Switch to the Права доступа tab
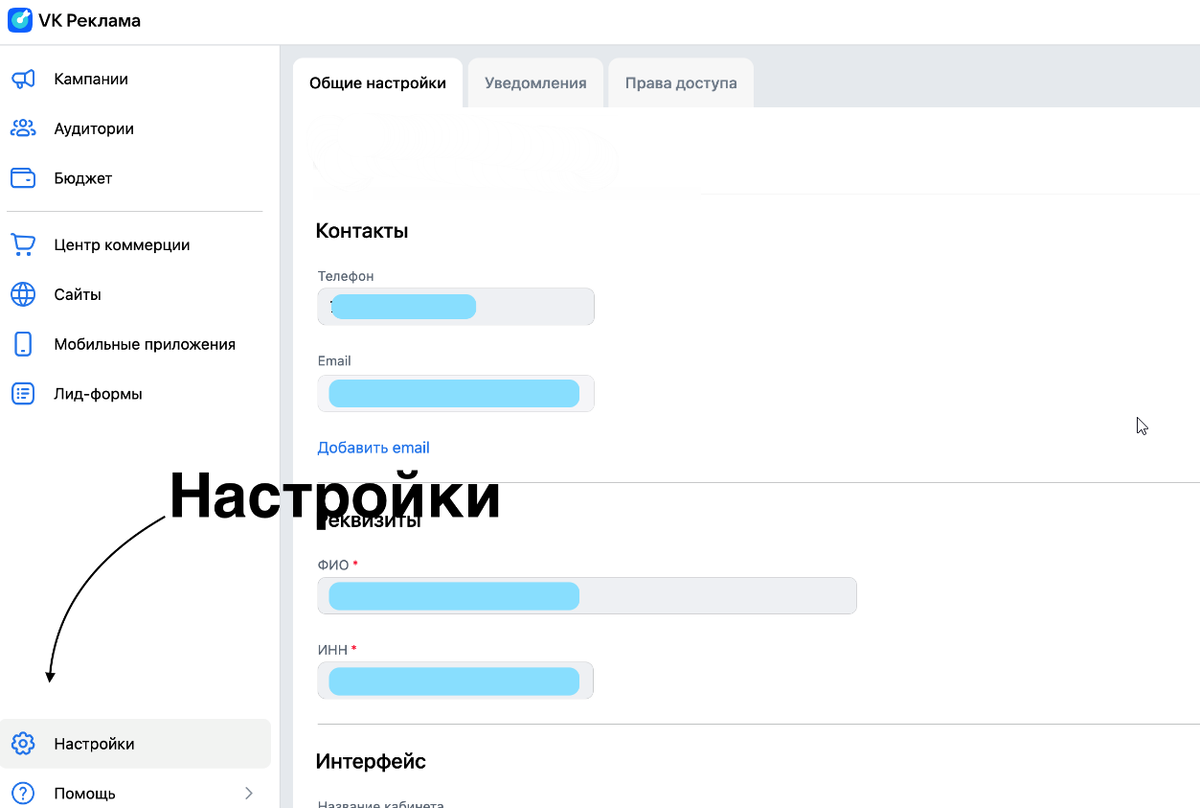The height and width of the screenshot is (808, 1200). coord(681,83)
